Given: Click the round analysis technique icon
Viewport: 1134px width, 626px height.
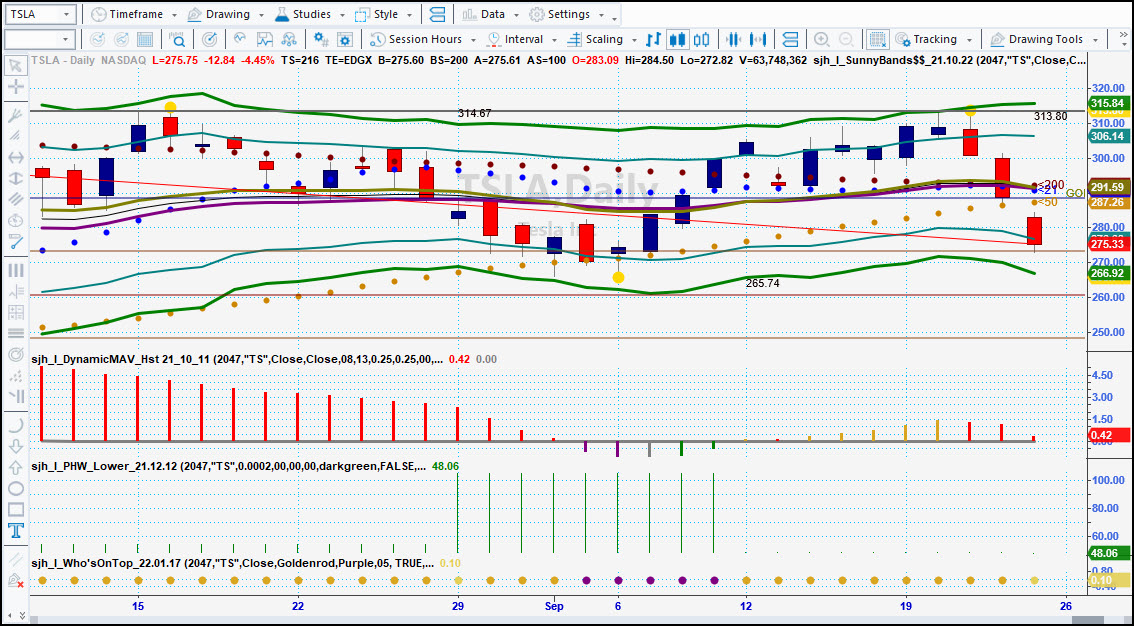Looking at the screenshot, I should (240, 39).
